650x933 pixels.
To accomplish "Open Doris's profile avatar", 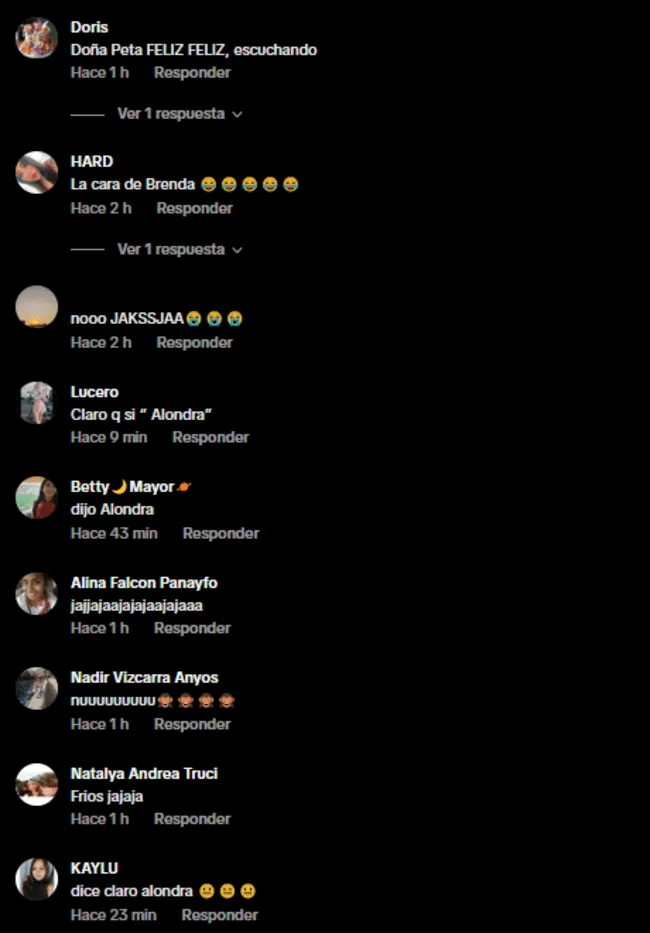I will coord(36,37).
